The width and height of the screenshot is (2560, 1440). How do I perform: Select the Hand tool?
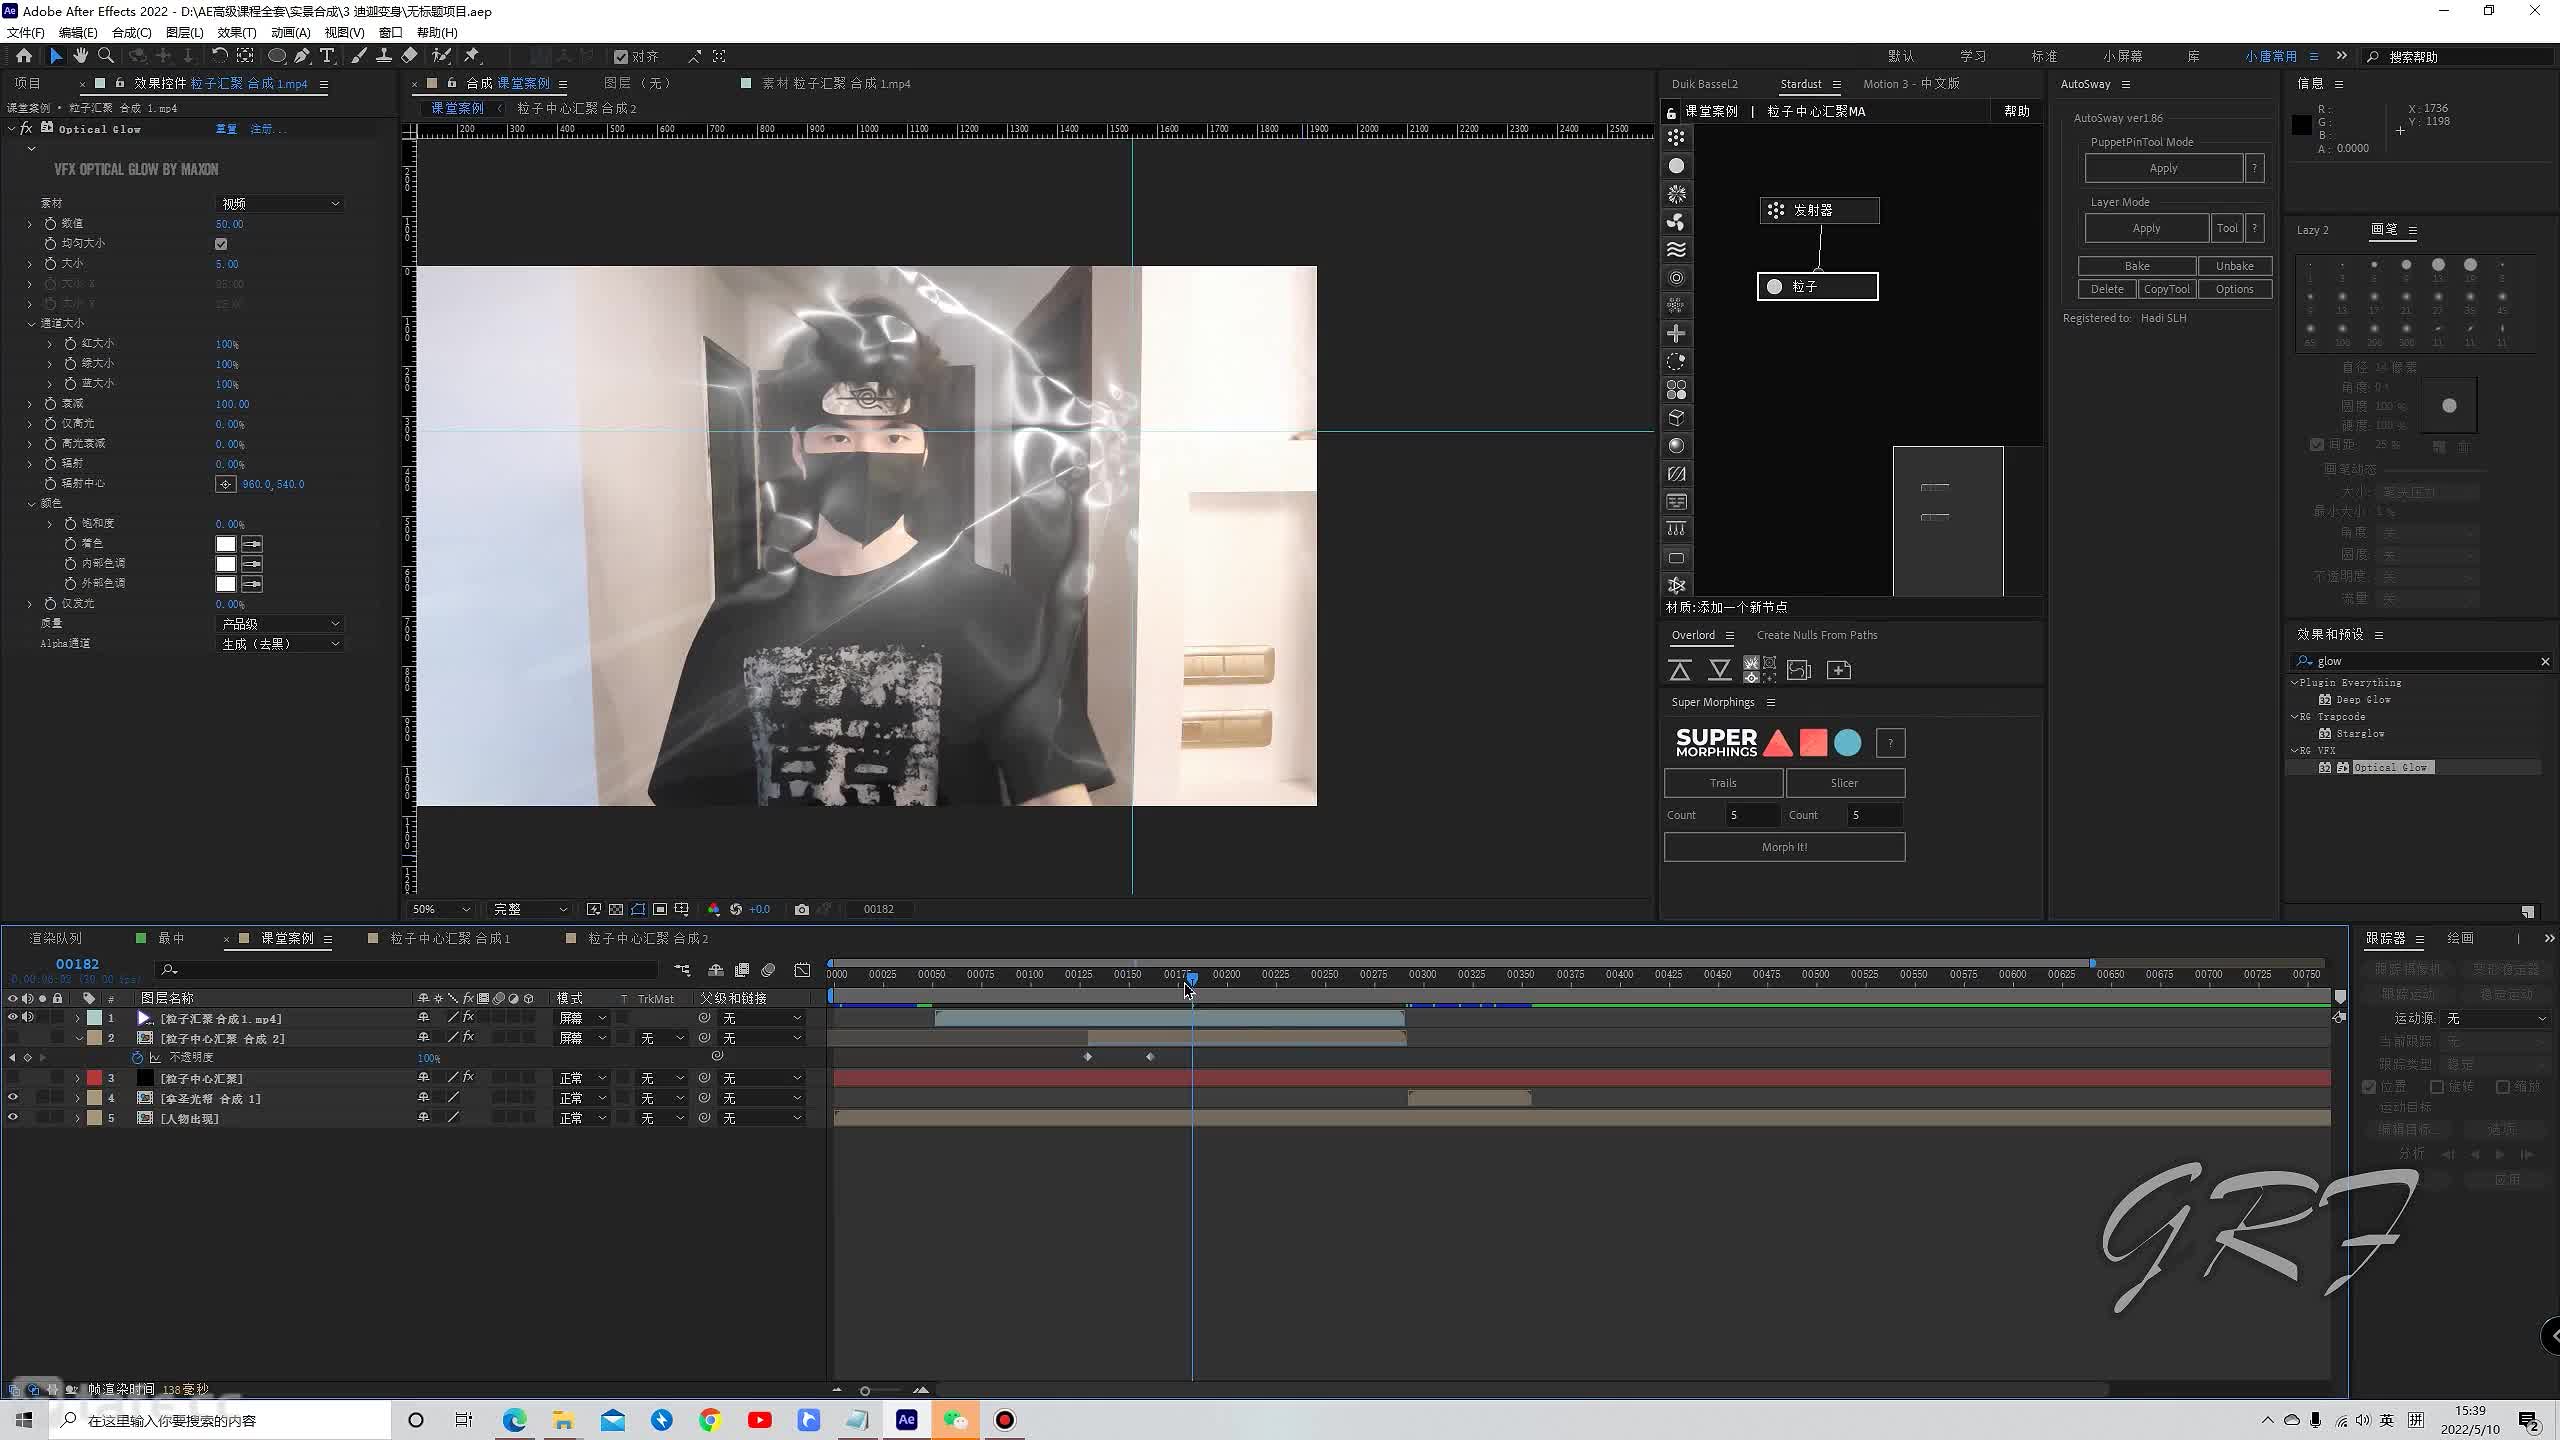click(x=80, y=56)
